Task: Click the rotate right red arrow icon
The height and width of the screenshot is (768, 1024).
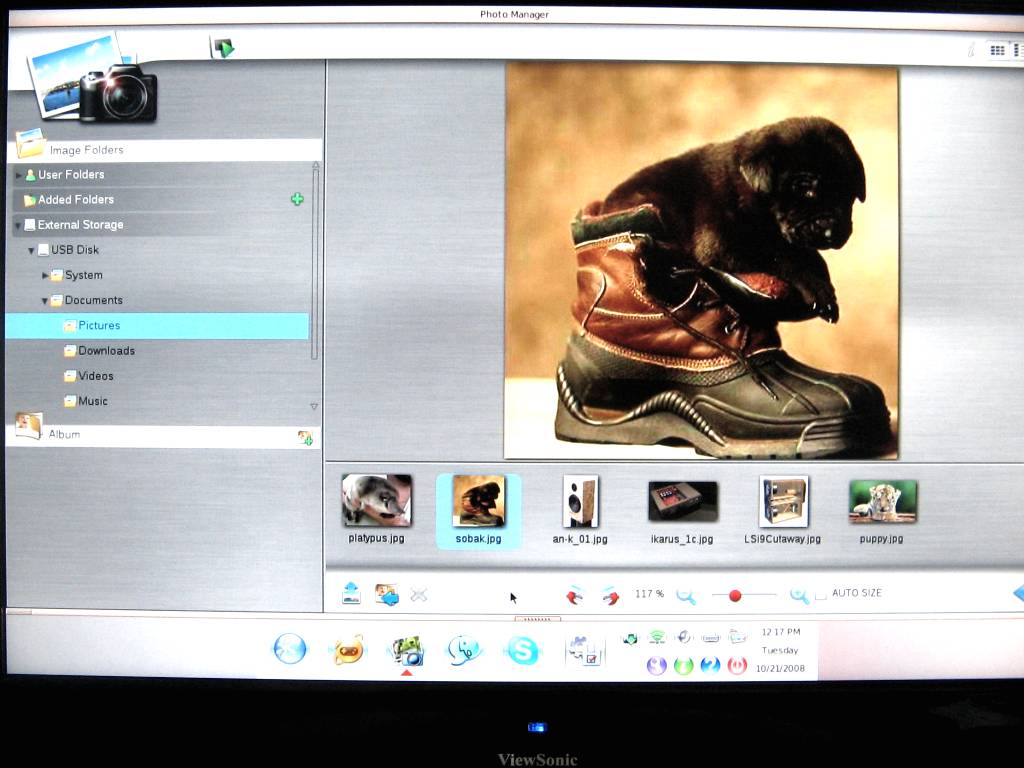Action: point(611,596)
